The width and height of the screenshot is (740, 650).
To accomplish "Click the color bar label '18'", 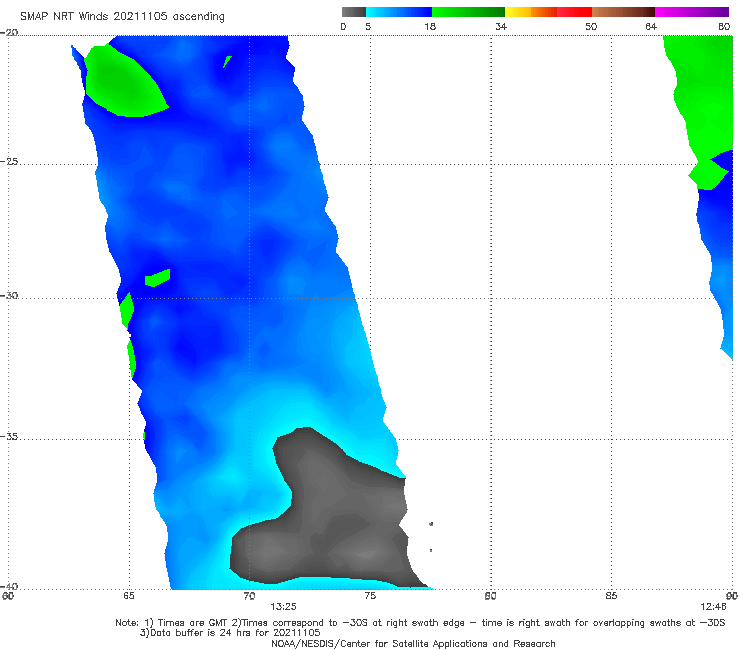I will [430, 26].
